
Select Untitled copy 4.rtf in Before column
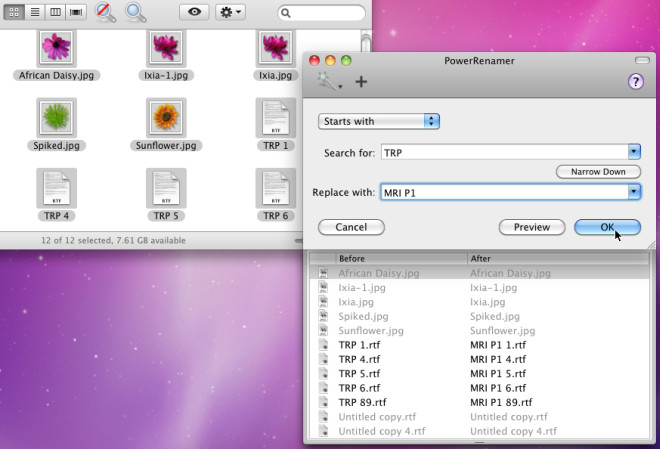click(x=382, y=431)
